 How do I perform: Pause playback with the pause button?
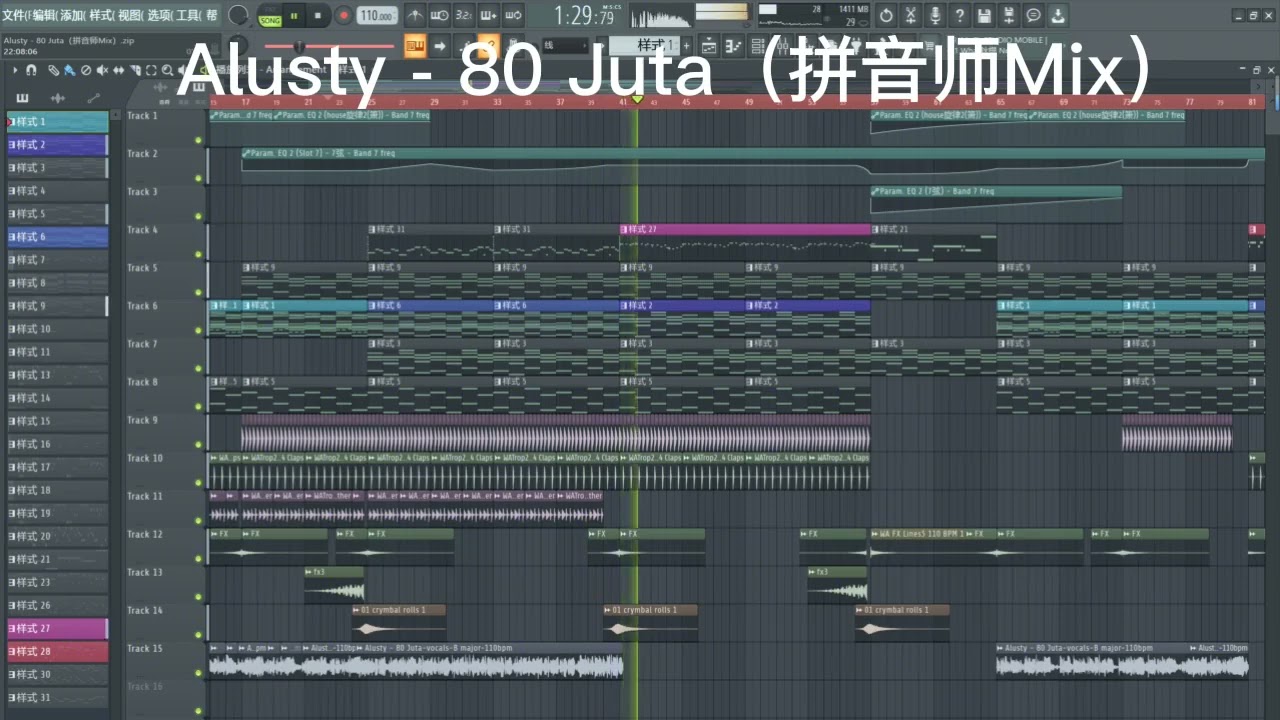(x=295, y=16)
